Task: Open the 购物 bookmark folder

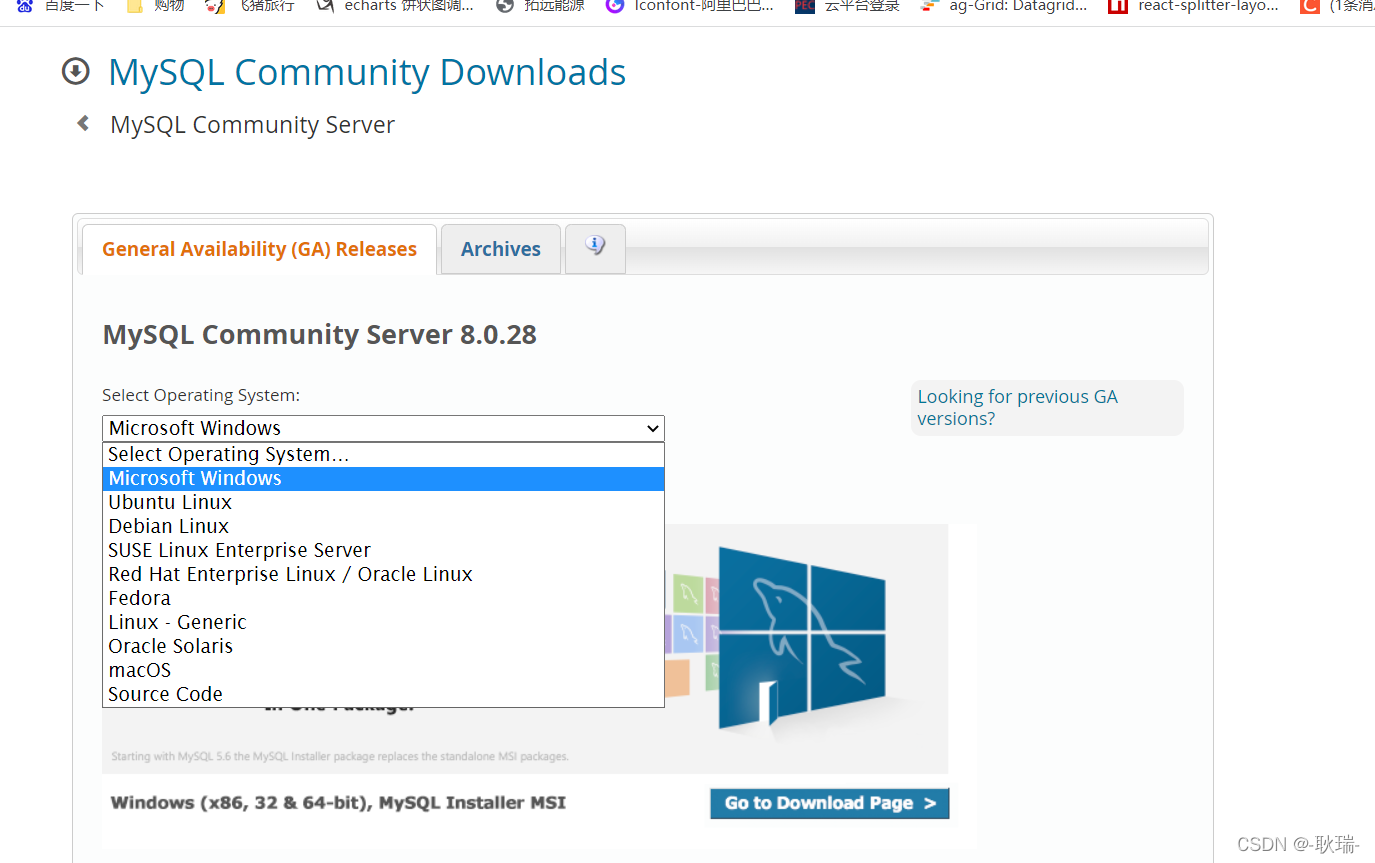Action: point(156,6)
